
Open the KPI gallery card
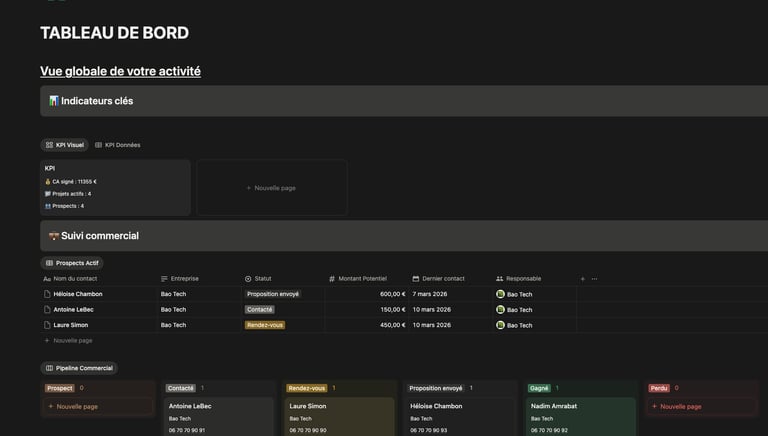[x=115, y=187]
